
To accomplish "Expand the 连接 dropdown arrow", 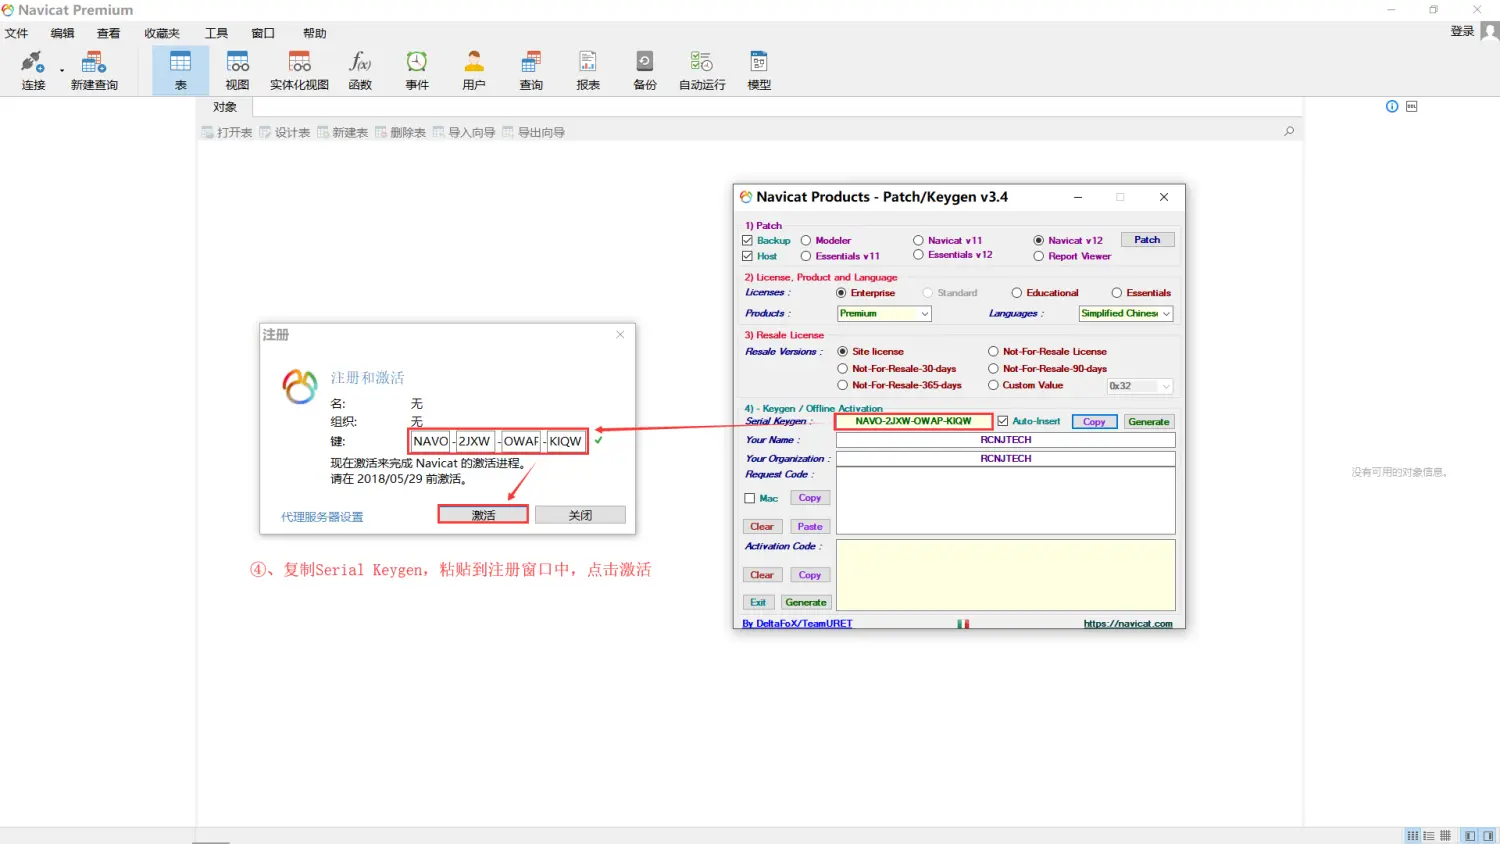I will [62, 71].
